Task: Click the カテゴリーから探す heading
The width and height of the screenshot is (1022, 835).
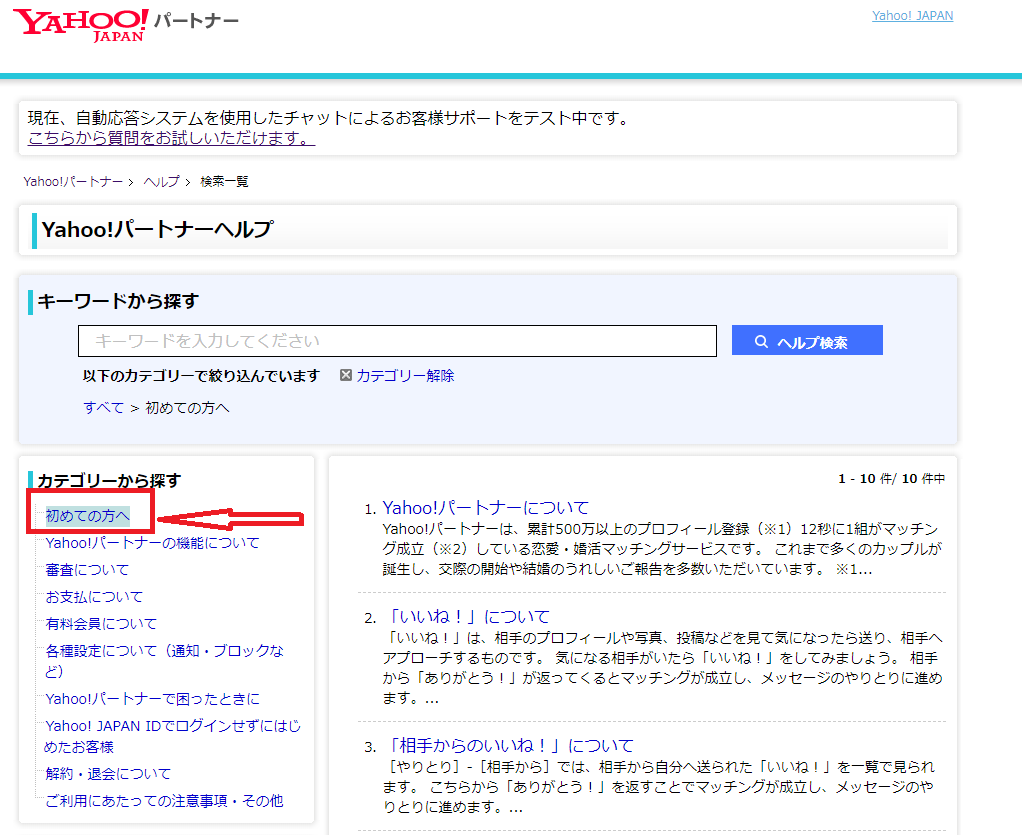Action: 109,480
